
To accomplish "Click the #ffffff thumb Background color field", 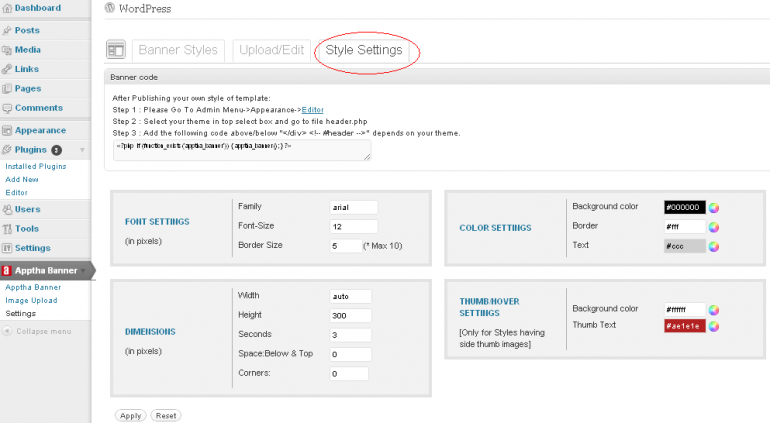I will point(685,310).
